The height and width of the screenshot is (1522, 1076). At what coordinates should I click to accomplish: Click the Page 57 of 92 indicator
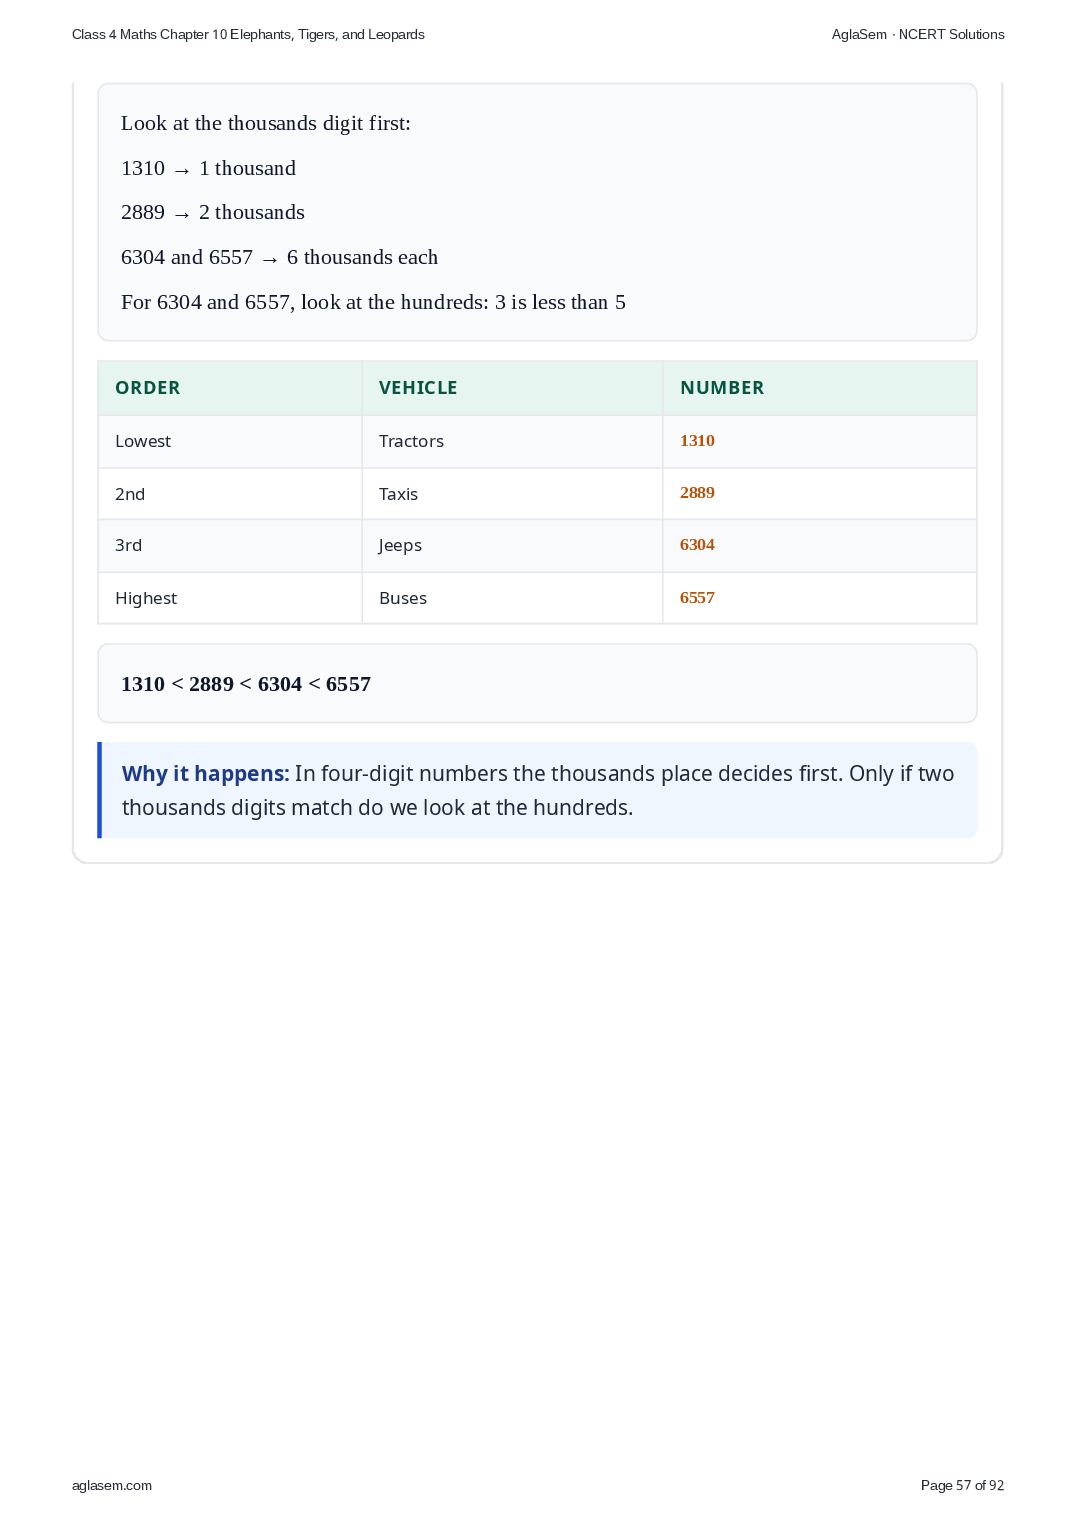pos(962,1485)
